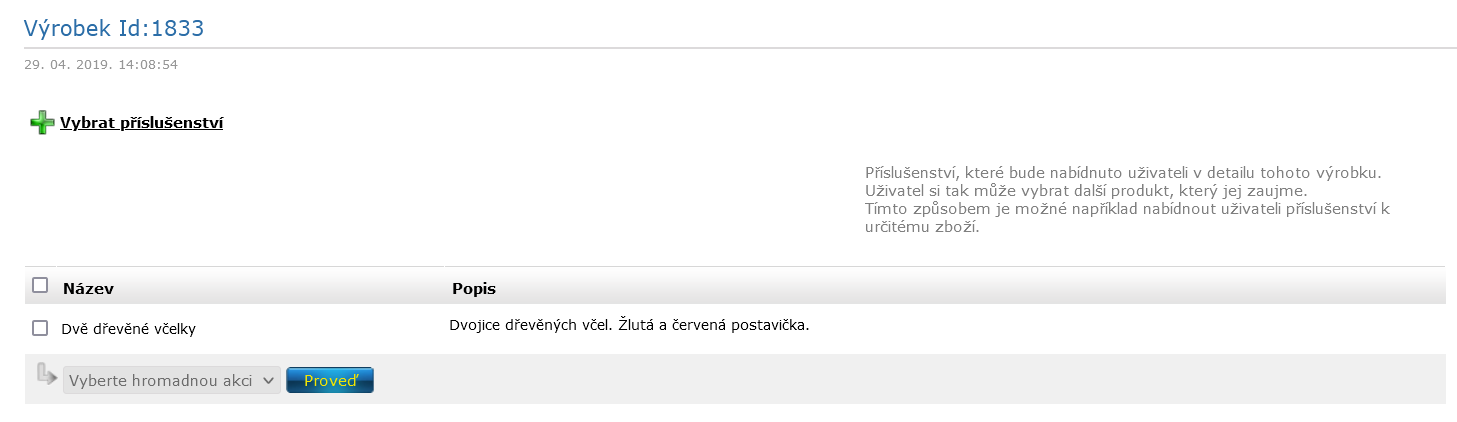Viewport: 1457px width, 422px height.
Task: Click the green plus add-accessory icon
Action: pyautogui.click(x=42, y=124)
